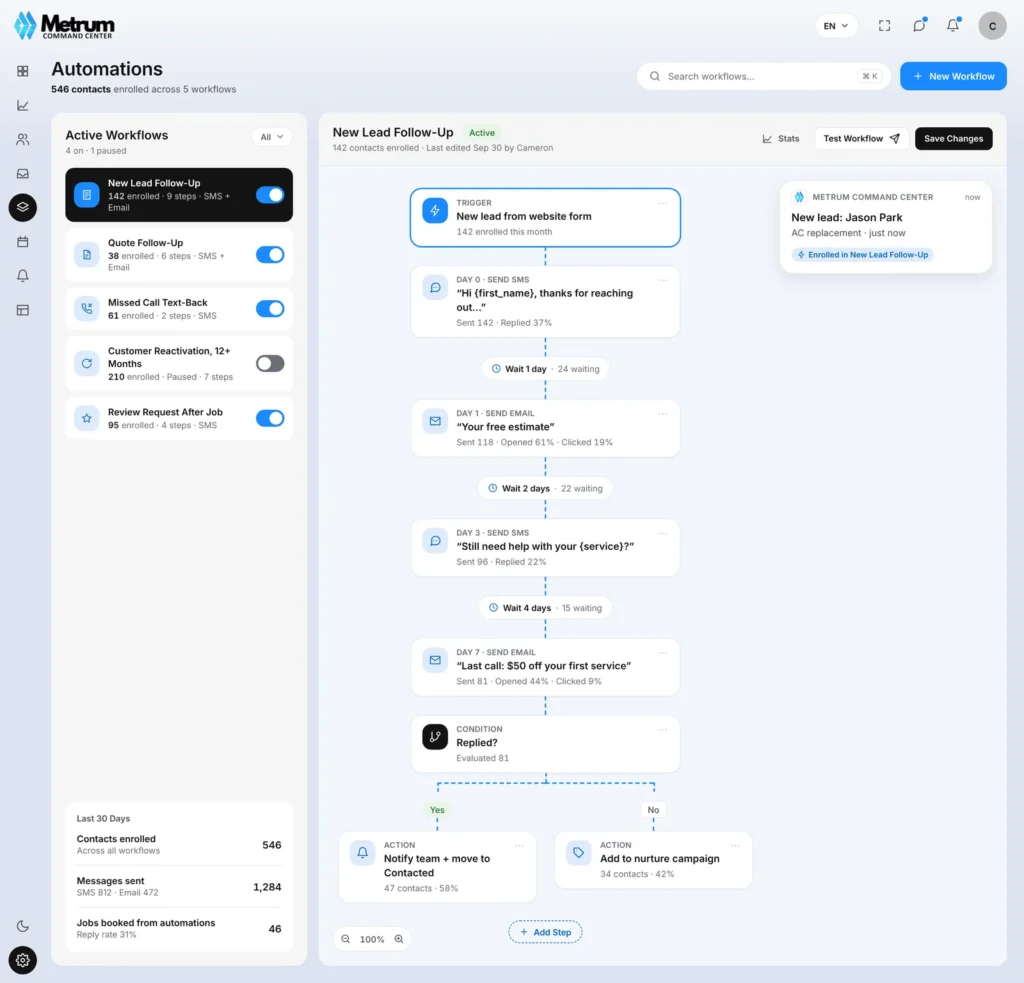Open the contacts people icon in sidebar

[23, 139]
